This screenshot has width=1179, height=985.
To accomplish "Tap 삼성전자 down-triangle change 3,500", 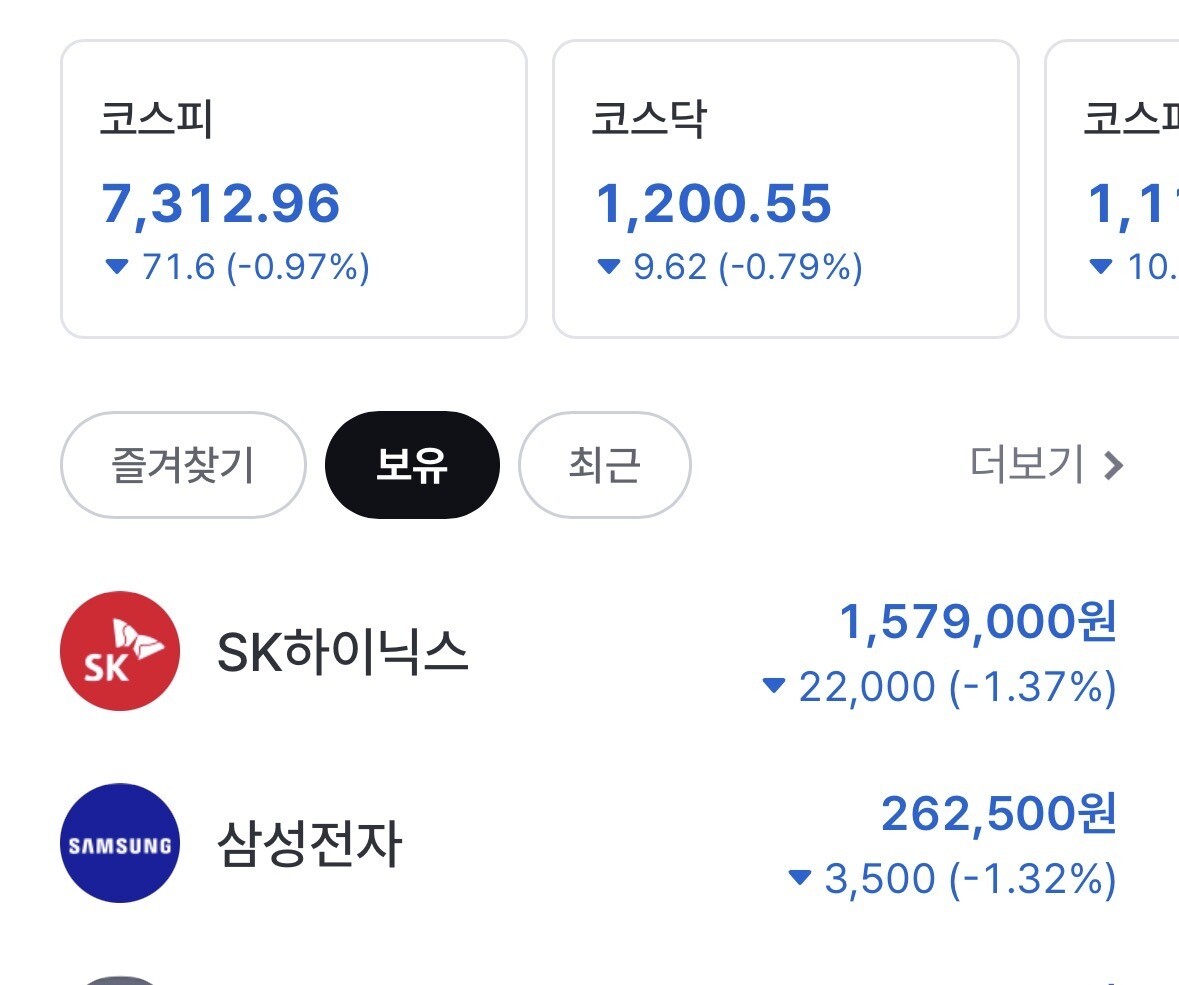I will click(862, 878).
